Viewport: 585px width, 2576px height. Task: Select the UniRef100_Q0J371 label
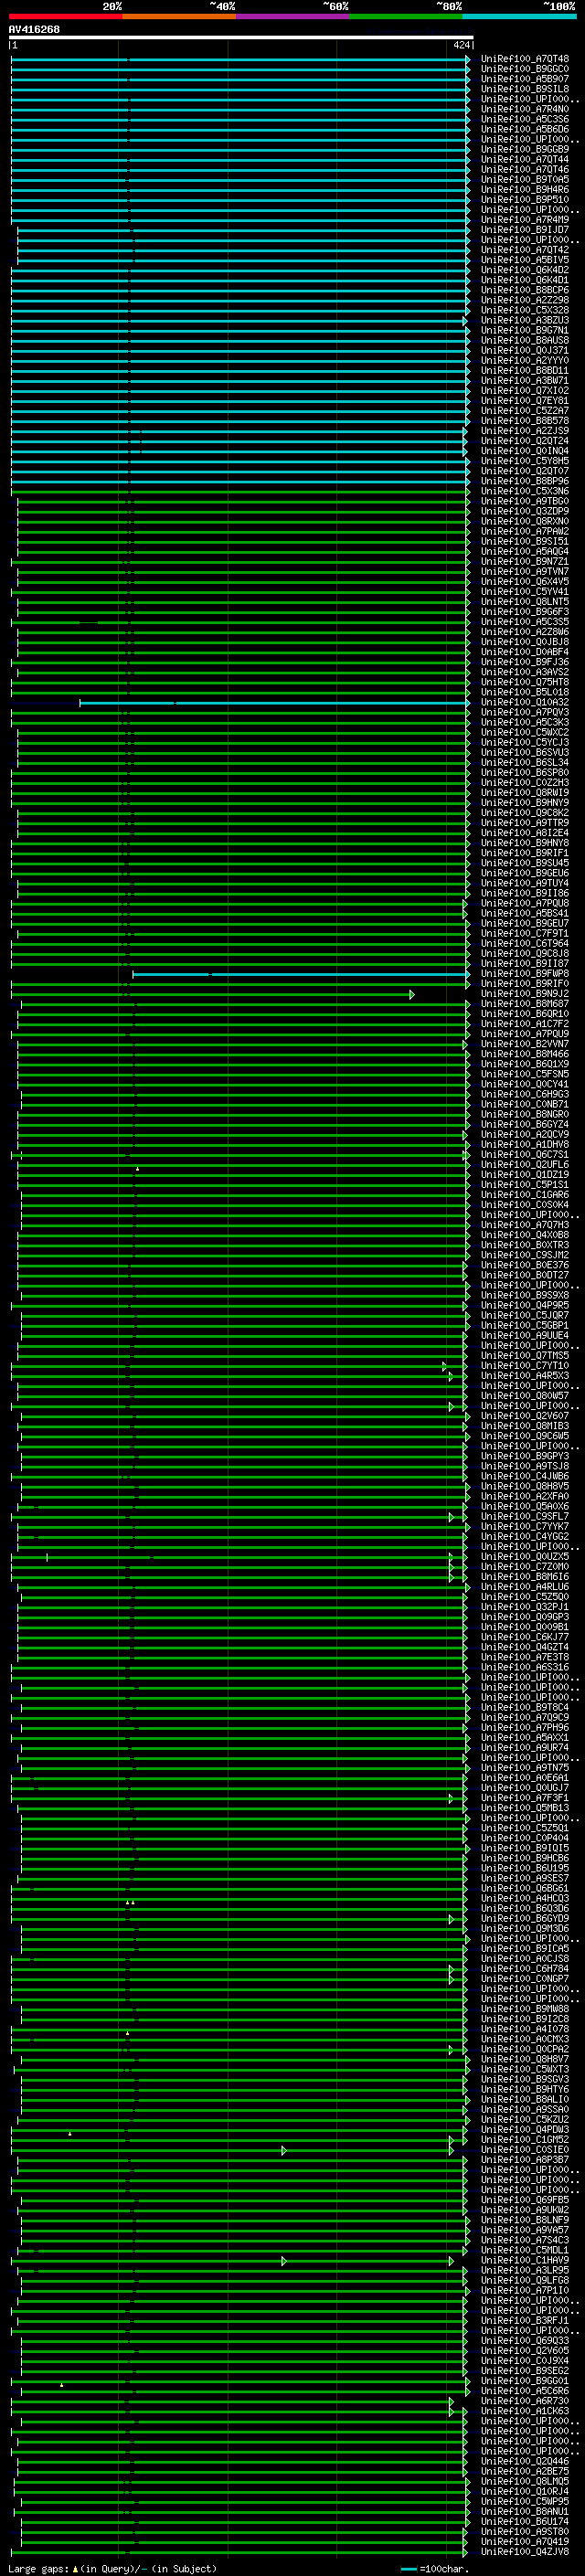click(525, 351)
